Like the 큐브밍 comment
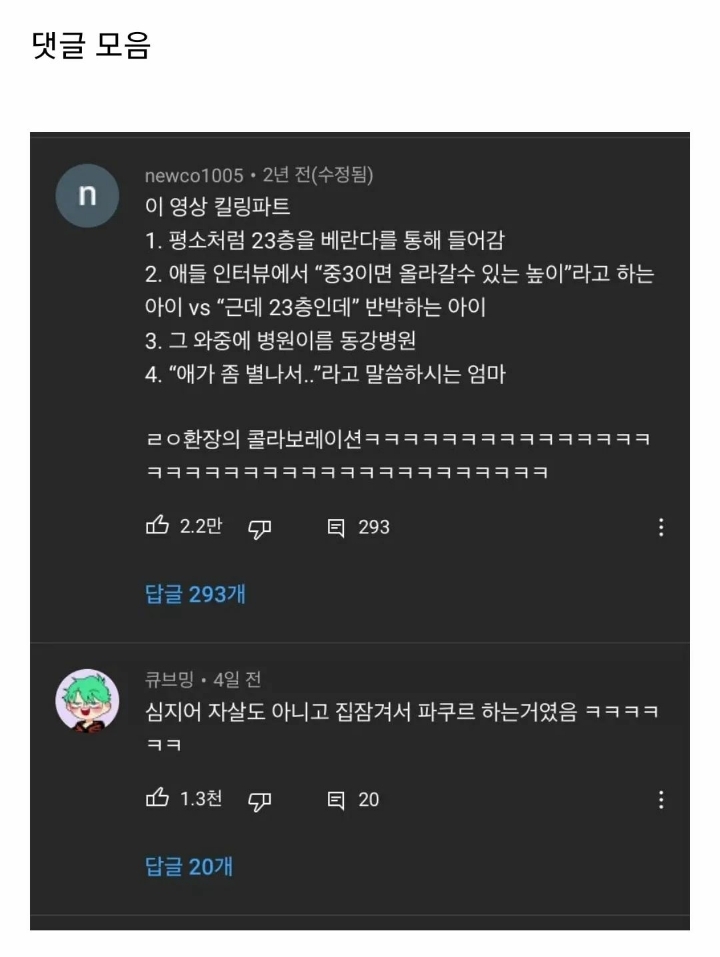The width and height of the screenshot is (720, 957). click(157, 798)
